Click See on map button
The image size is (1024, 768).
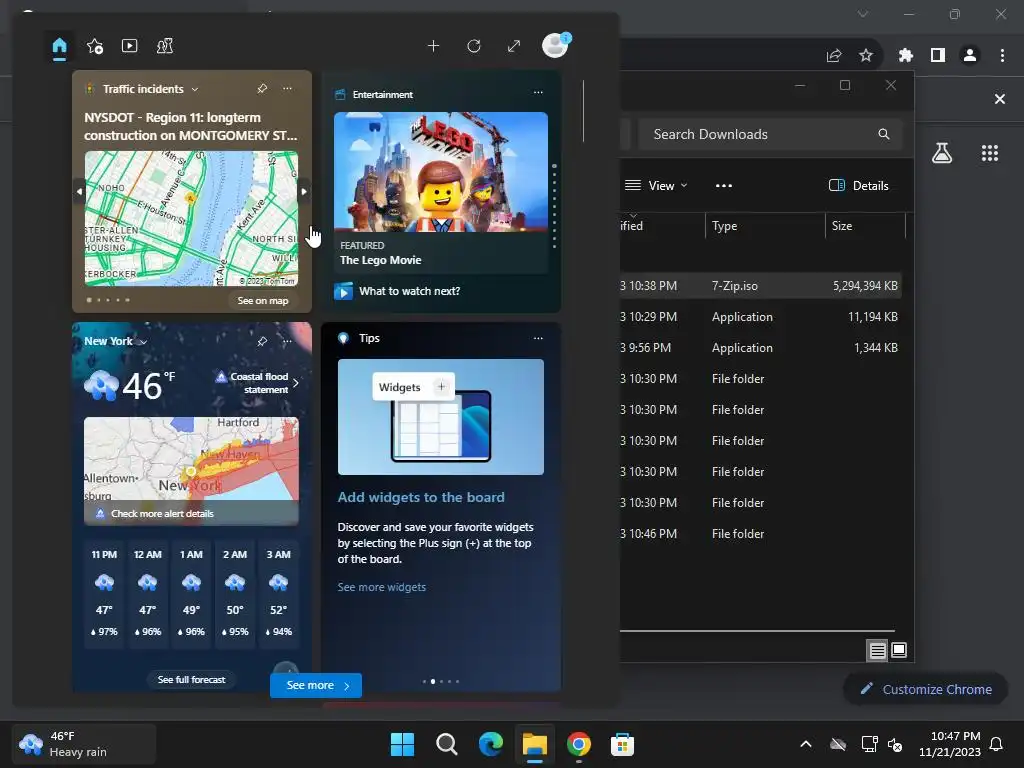[263, 300]
